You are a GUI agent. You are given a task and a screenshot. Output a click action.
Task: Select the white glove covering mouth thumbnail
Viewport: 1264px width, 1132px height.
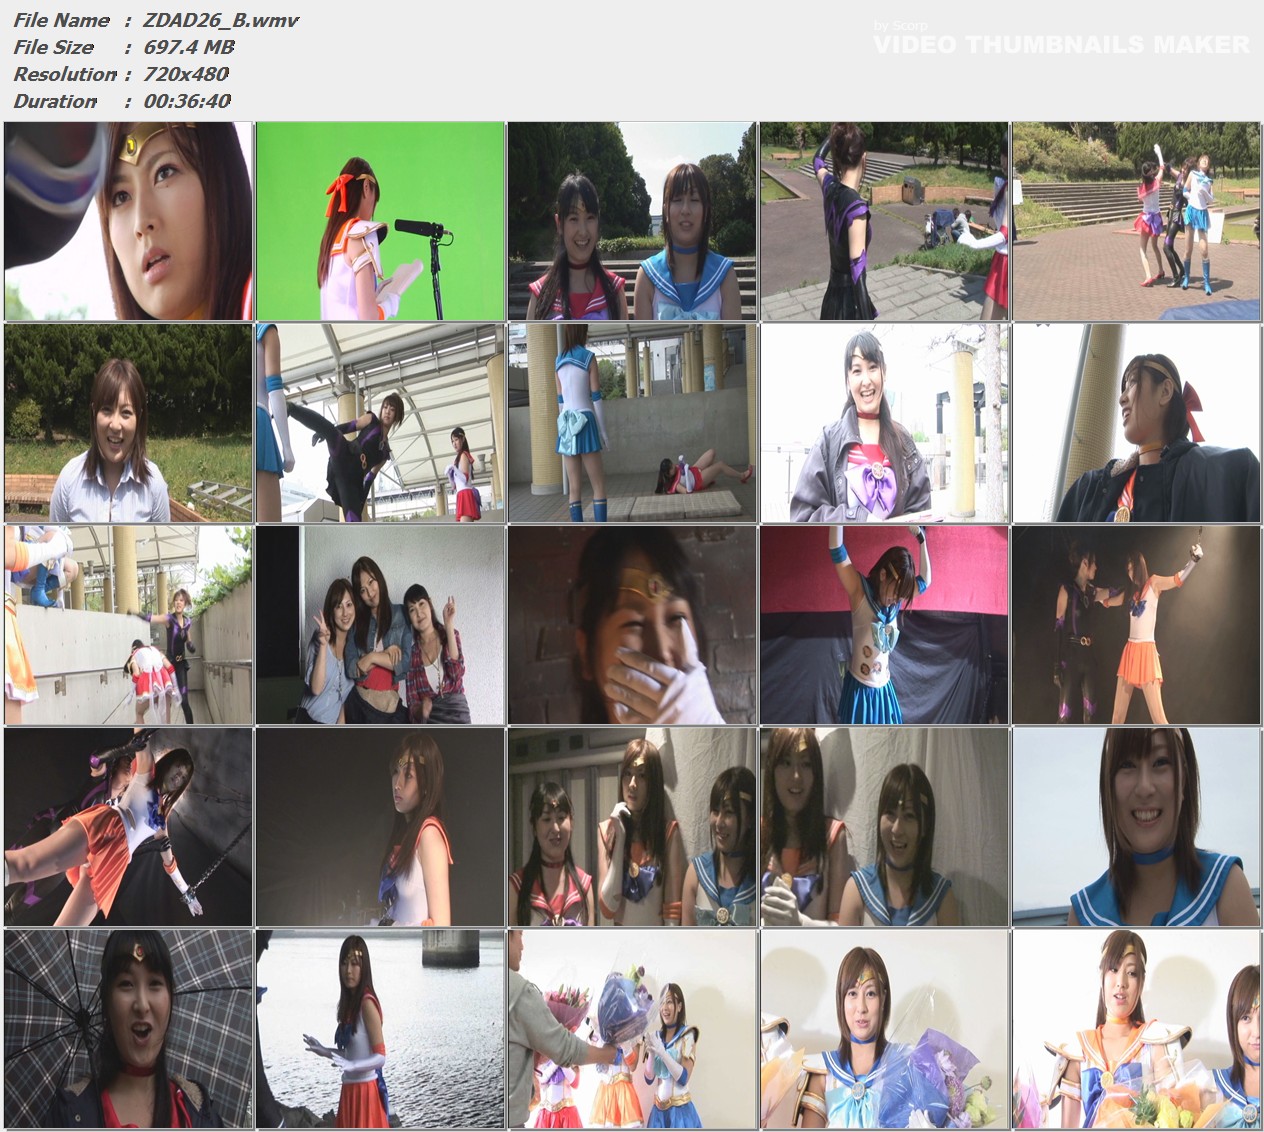[x=632, y=625]
